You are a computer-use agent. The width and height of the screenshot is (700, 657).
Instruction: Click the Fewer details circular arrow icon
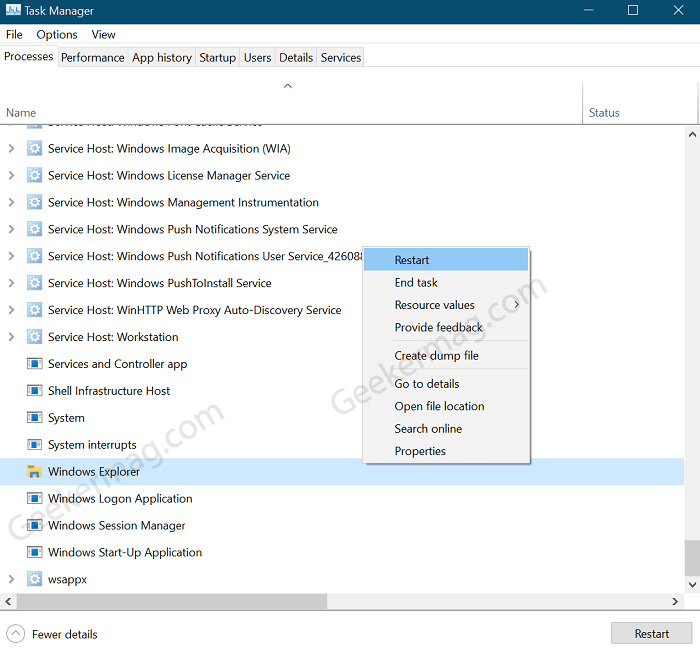click(x=16, y=634)
